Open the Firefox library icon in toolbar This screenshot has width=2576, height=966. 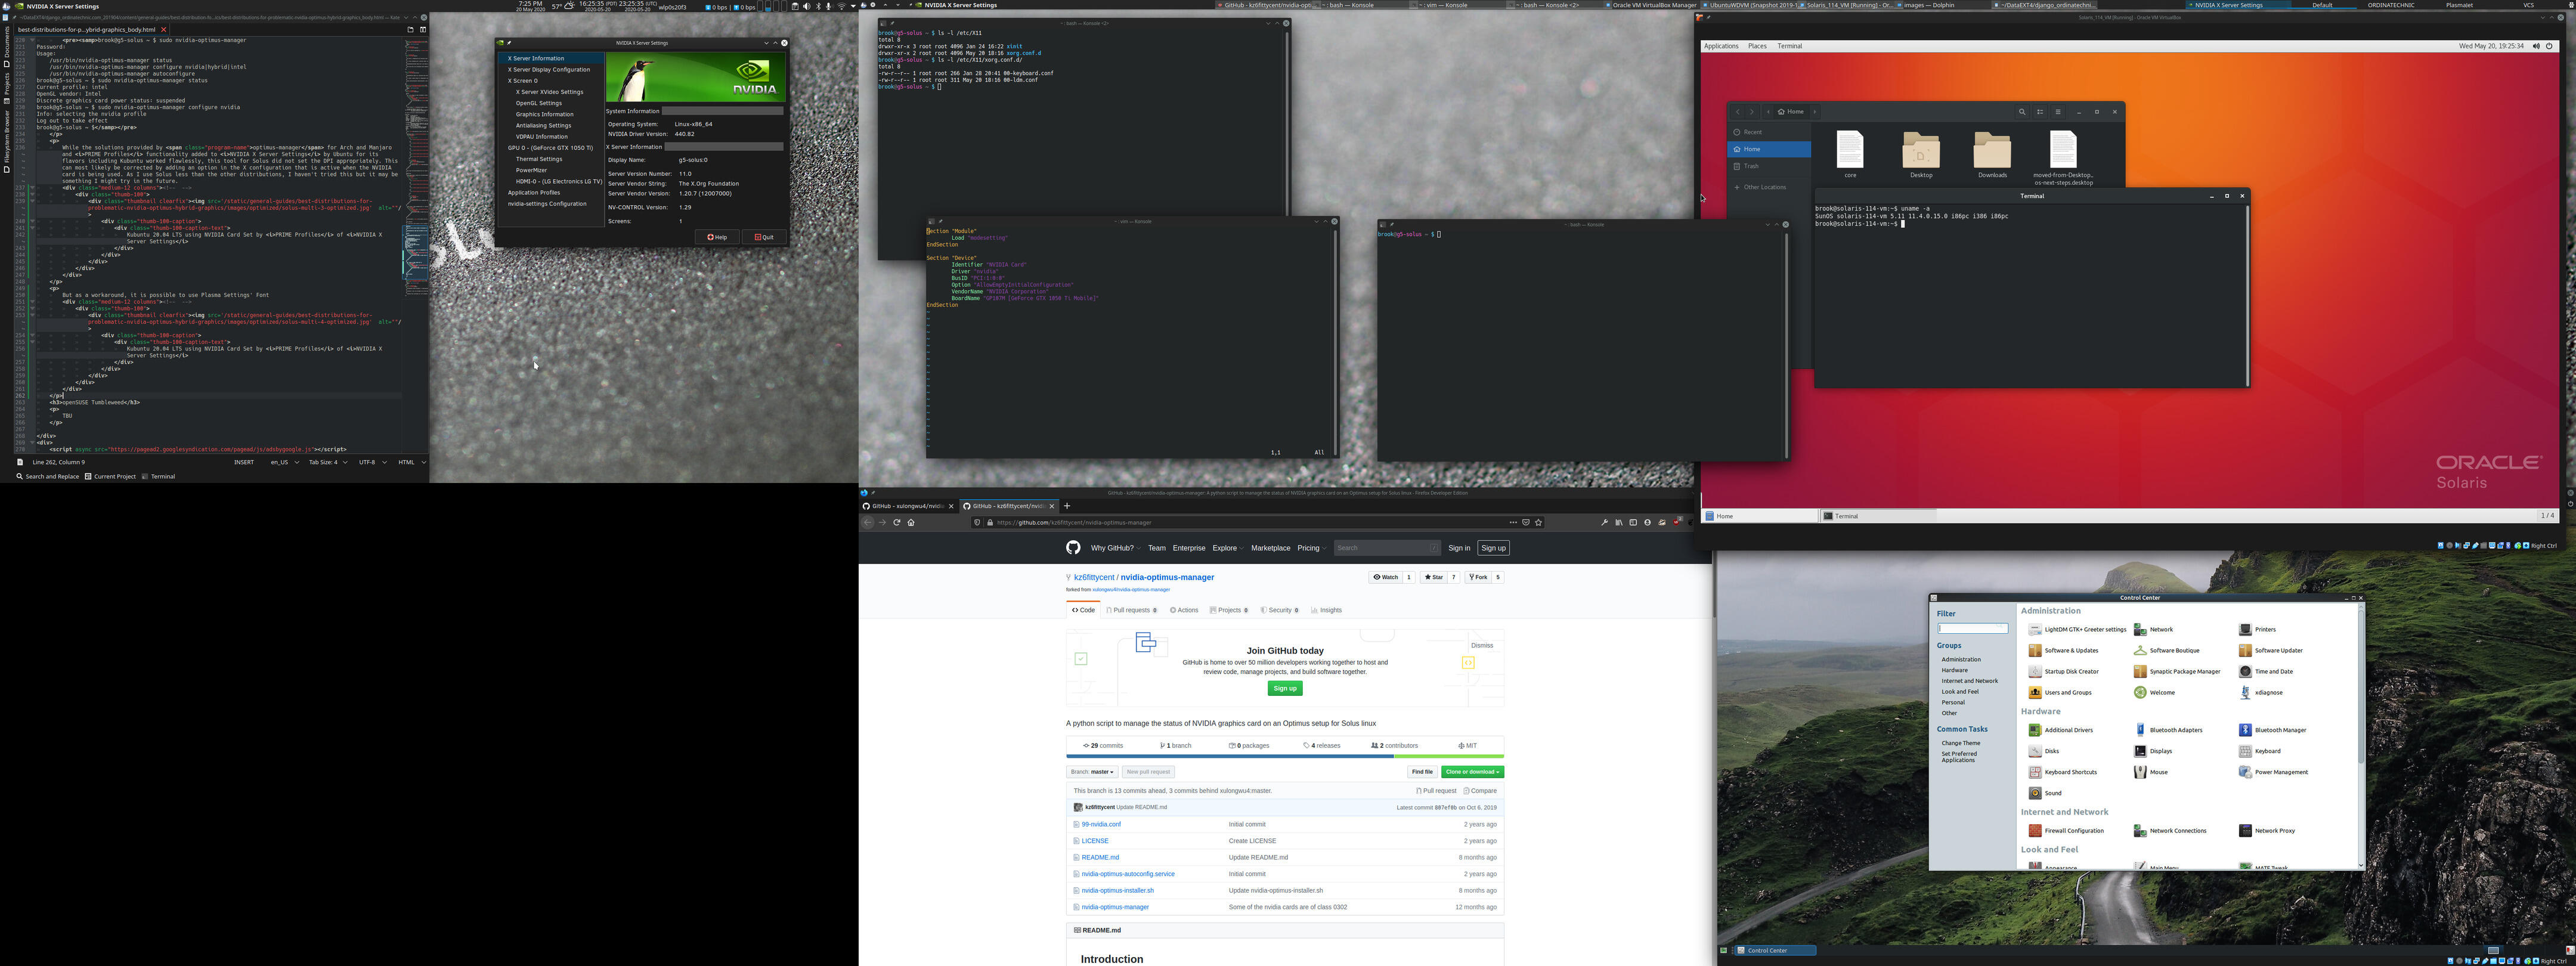tap(1618, 522)
